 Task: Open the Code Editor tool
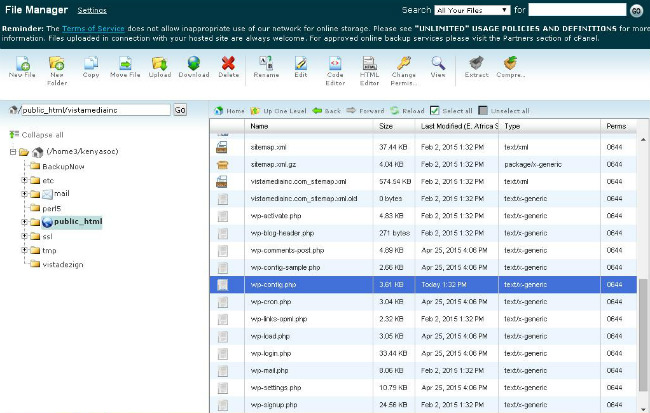[335, 65]
